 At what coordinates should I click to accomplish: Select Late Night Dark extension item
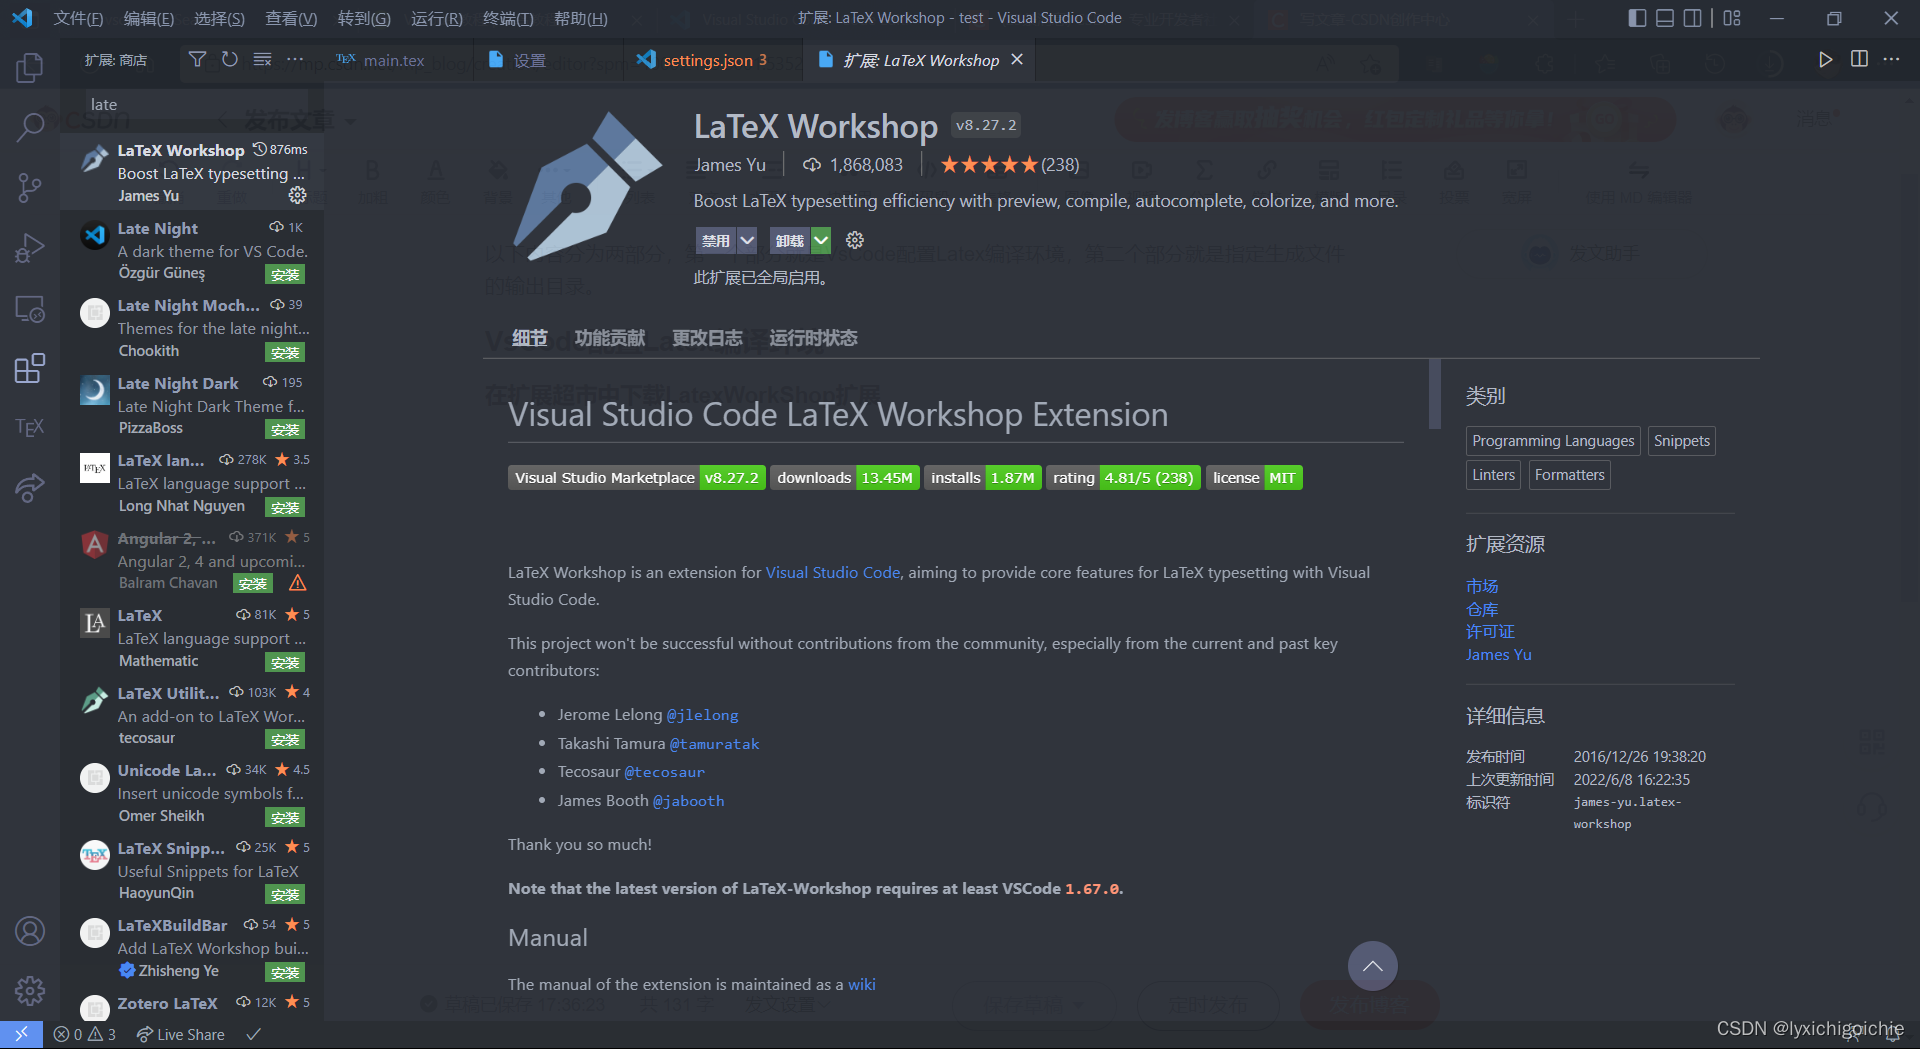pyautogui.click(x=192, y=406)
